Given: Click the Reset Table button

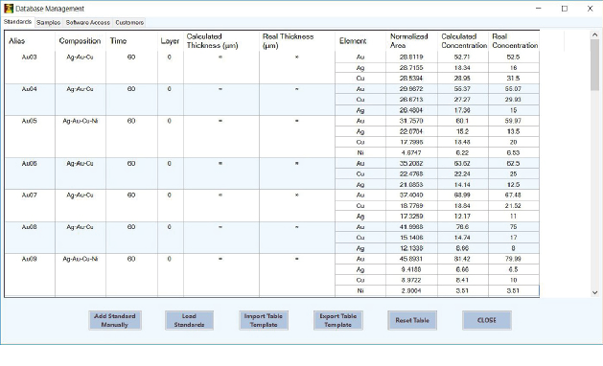Looking at the screenshot, I should click(x=412, y=320).
